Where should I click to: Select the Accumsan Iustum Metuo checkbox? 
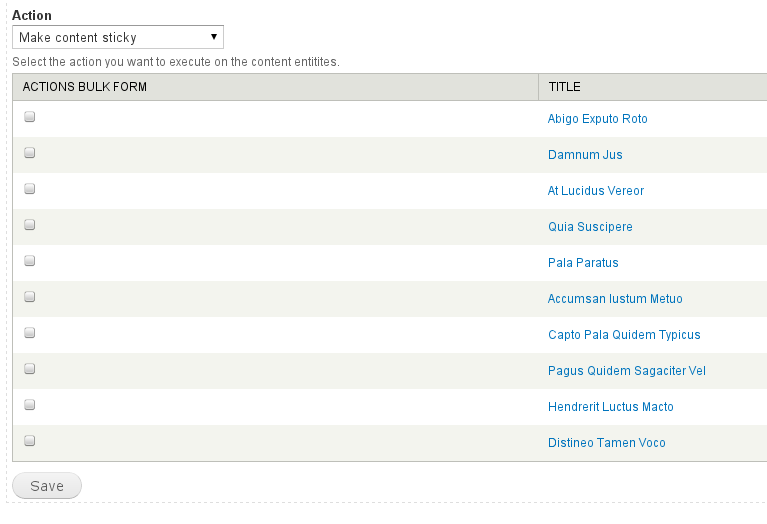pyautogui.click(x=30, y=297)
